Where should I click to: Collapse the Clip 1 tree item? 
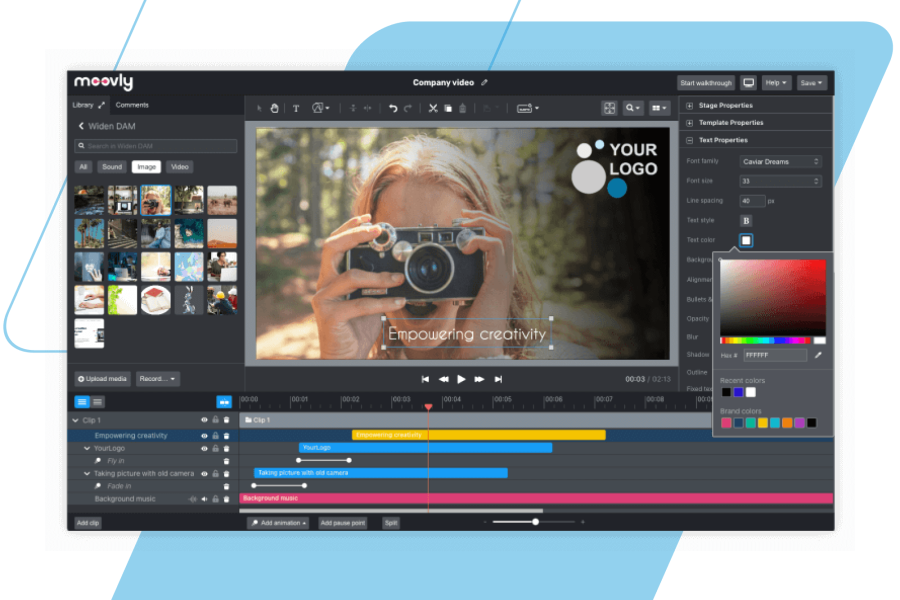76,421
